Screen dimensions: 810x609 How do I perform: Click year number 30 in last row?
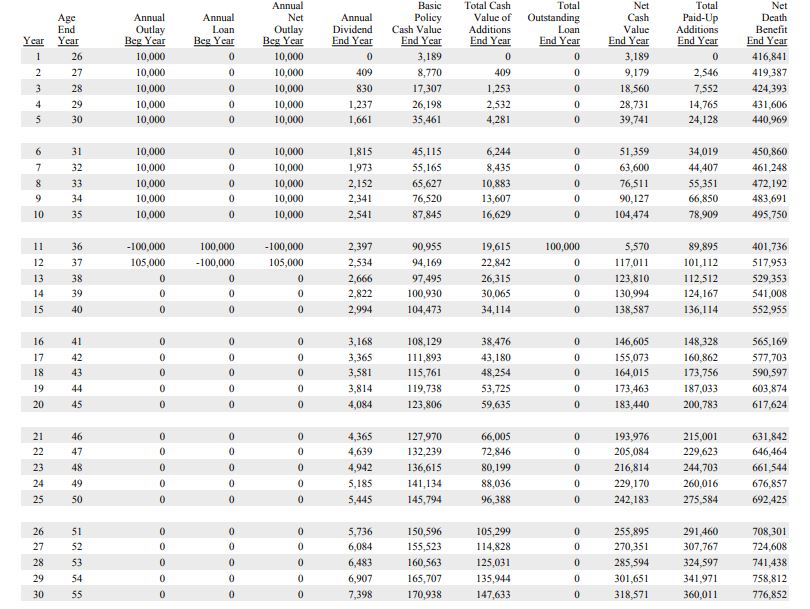(38, 595)
